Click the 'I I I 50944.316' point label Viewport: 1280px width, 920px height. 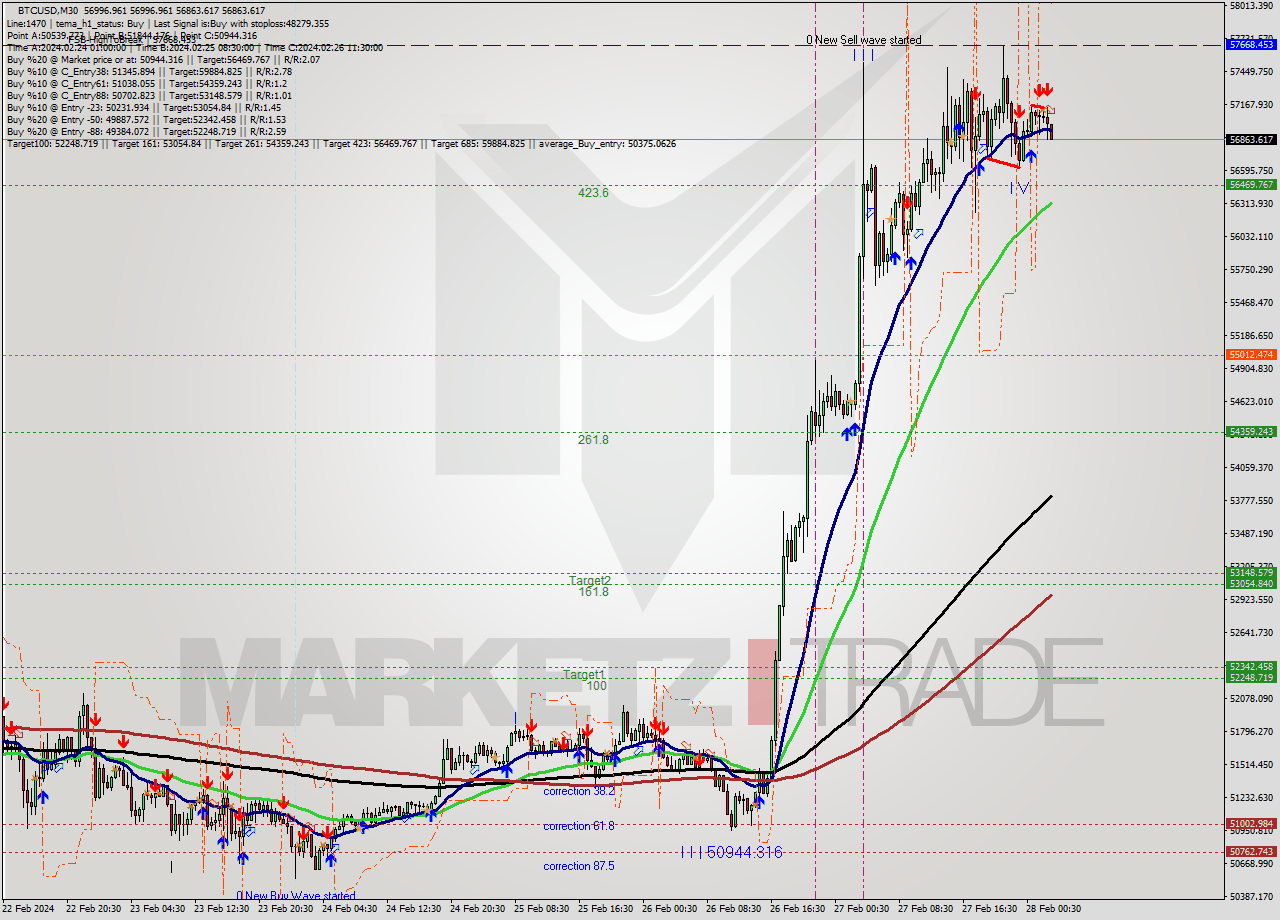[x=731, y=852]
